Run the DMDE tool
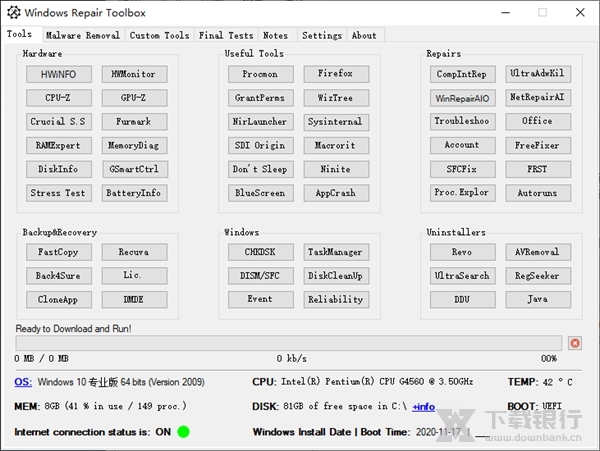 (134, 300)
